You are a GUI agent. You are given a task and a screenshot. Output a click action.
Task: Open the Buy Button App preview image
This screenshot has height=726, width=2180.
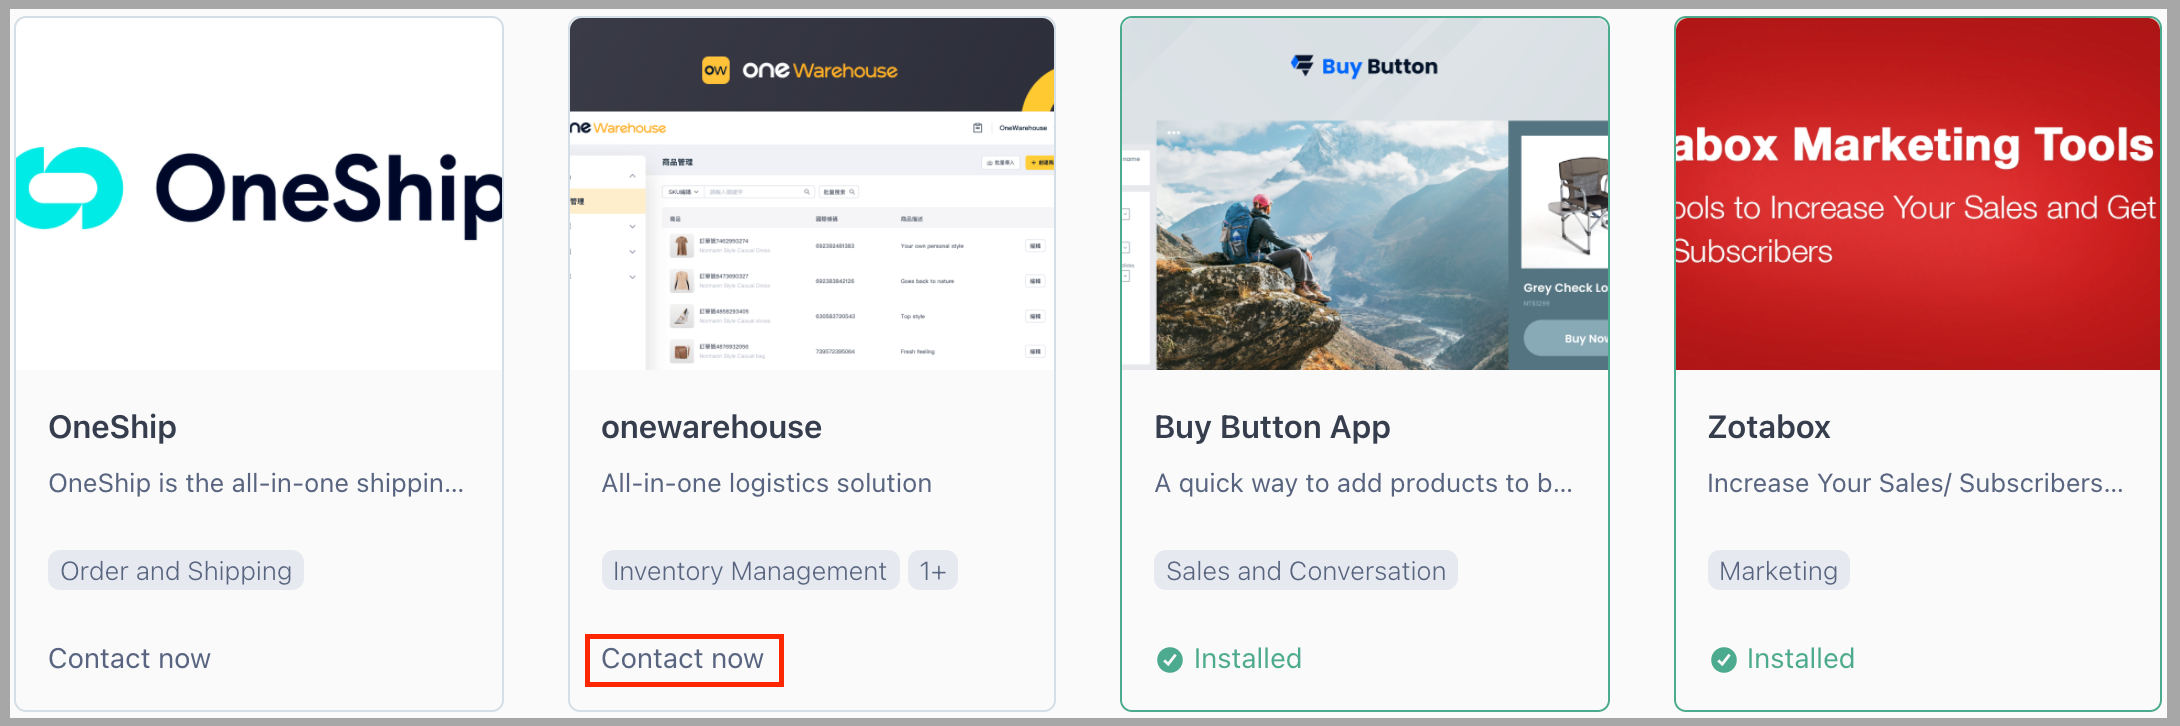click(1365, 194)
